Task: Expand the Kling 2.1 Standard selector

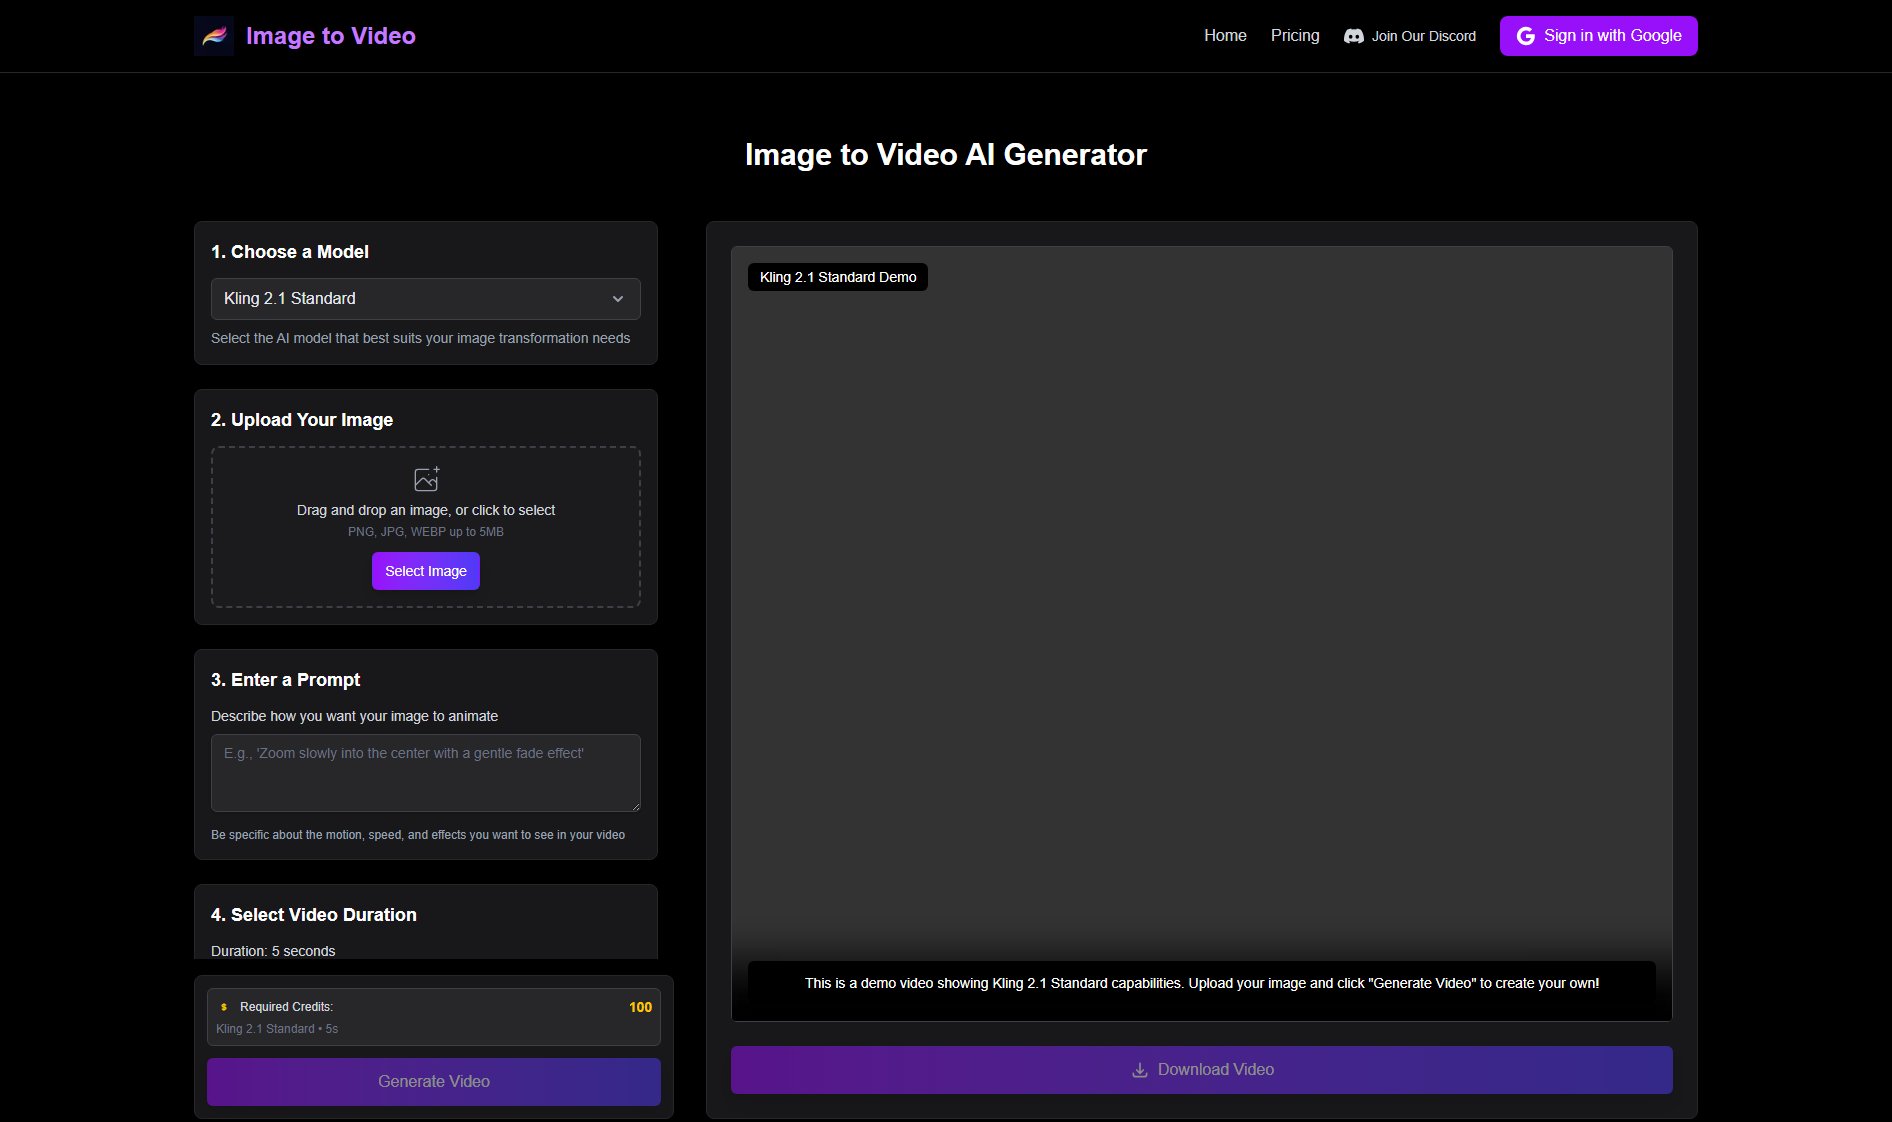Action: pyautogui.click(x=425, y=299)
